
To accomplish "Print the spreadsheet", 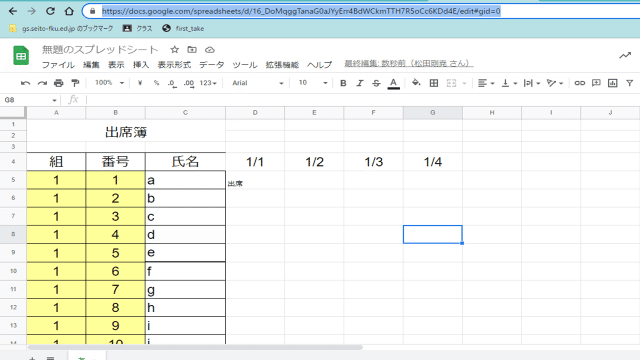I will [x=59, y=83].
